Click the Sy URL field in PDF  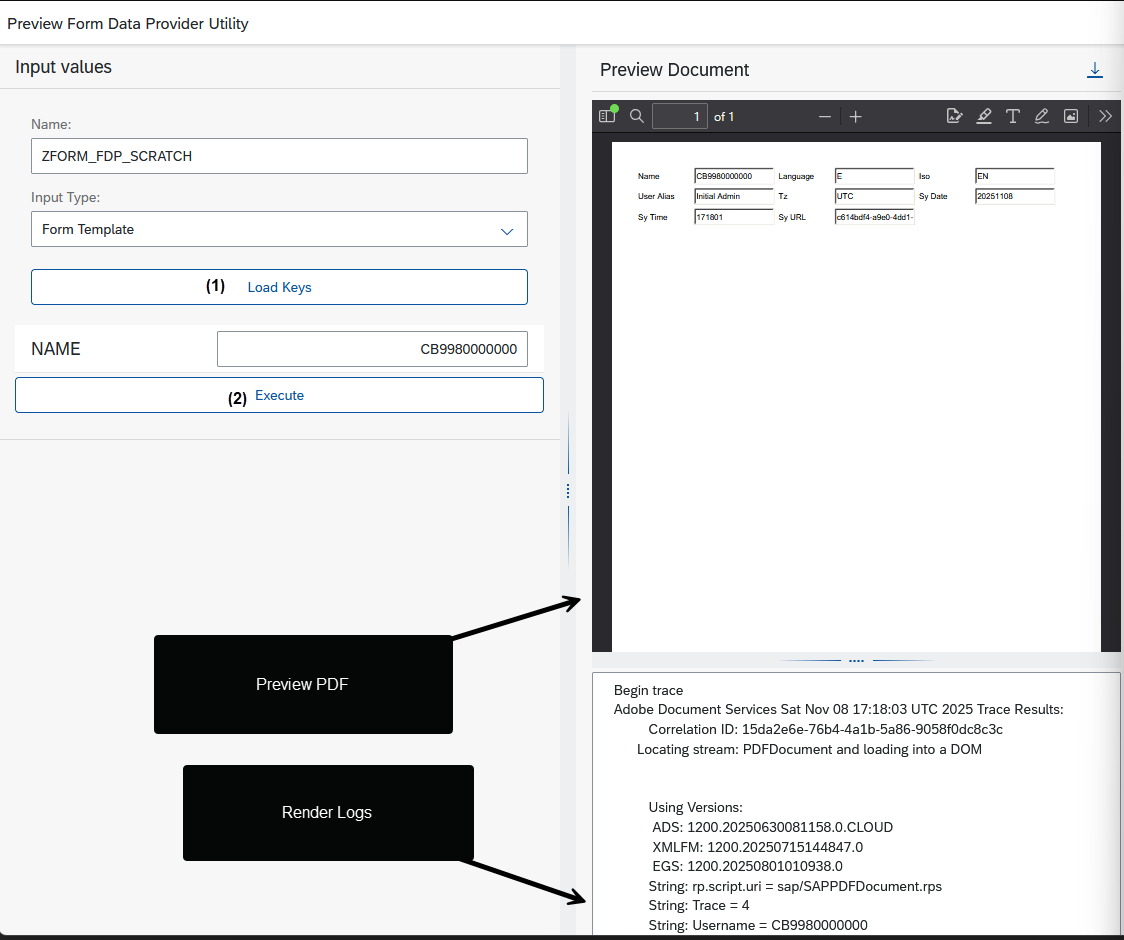click(874, 217)
